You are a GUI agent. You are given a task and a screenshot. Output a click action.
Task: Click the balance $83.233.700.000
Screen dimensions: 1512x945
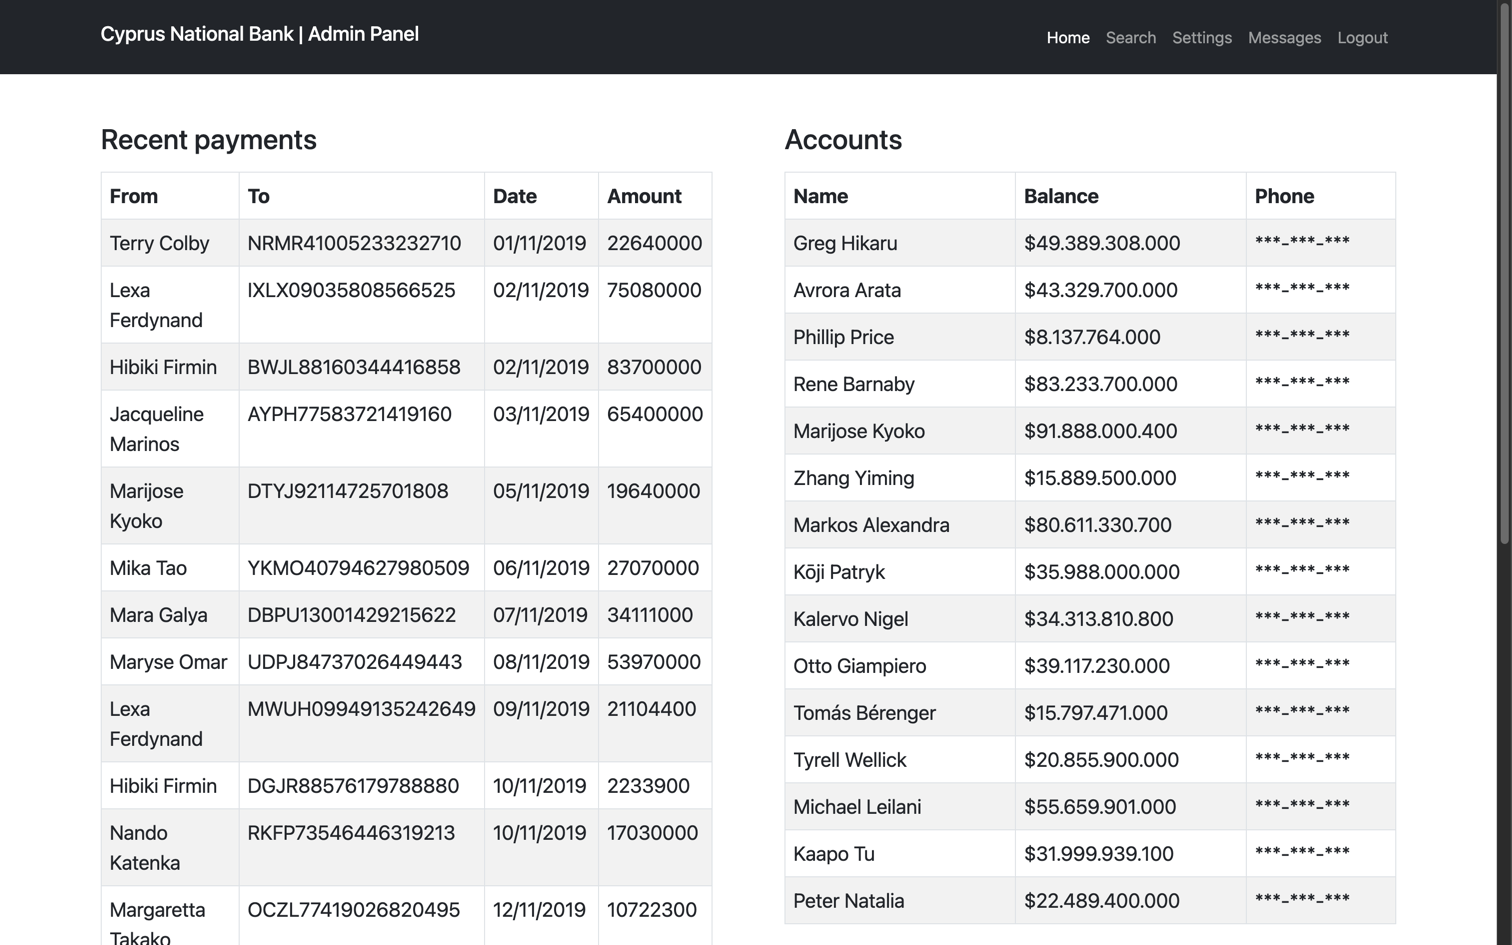point(1101,384)
